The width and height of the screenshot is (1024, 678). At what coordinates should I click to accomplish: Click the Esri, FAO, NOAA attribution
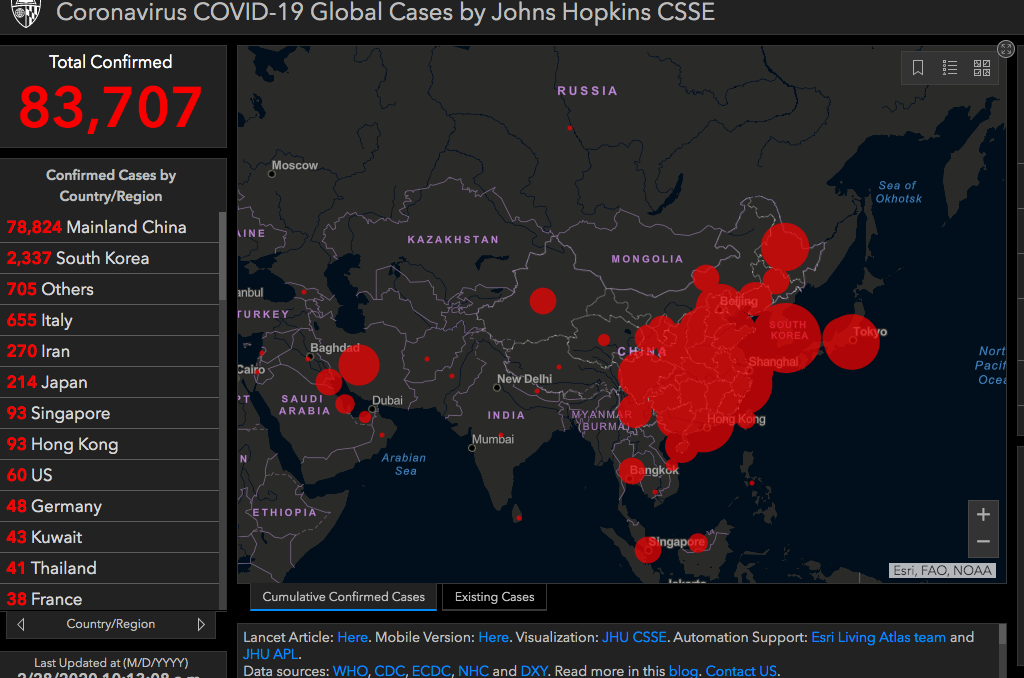coord(942,570)
